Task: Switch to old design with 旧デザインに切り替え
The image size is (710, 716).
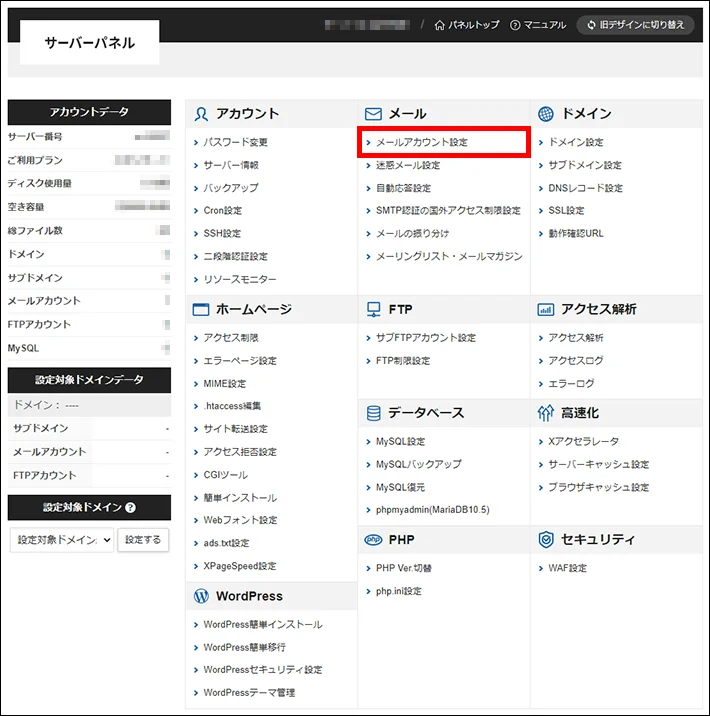Action: click(636, 25)
